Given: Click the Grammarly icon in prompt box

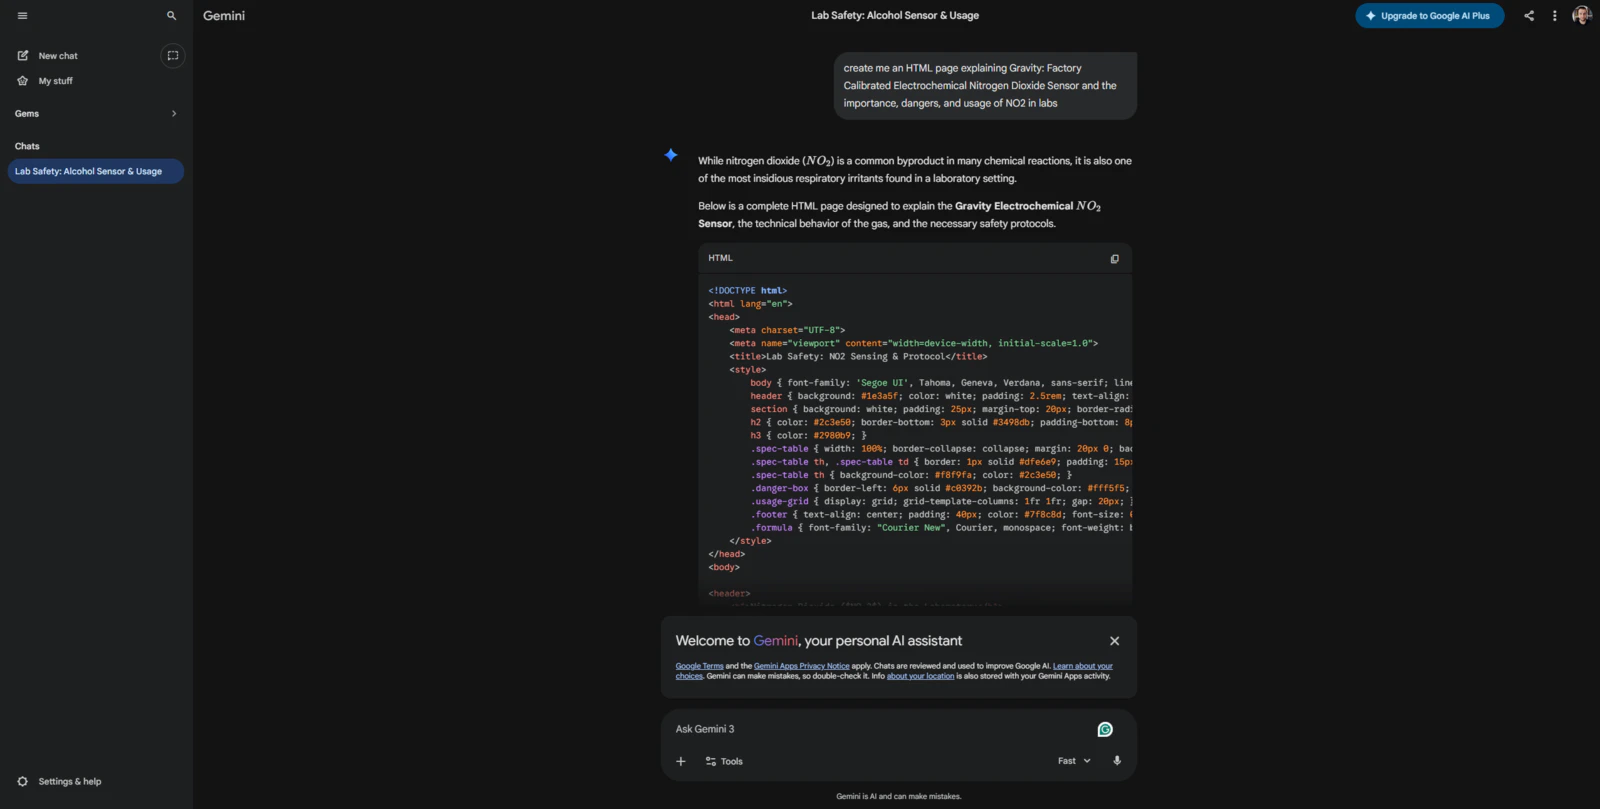Looking at the screenshot, I should [x=1105, y=730].
